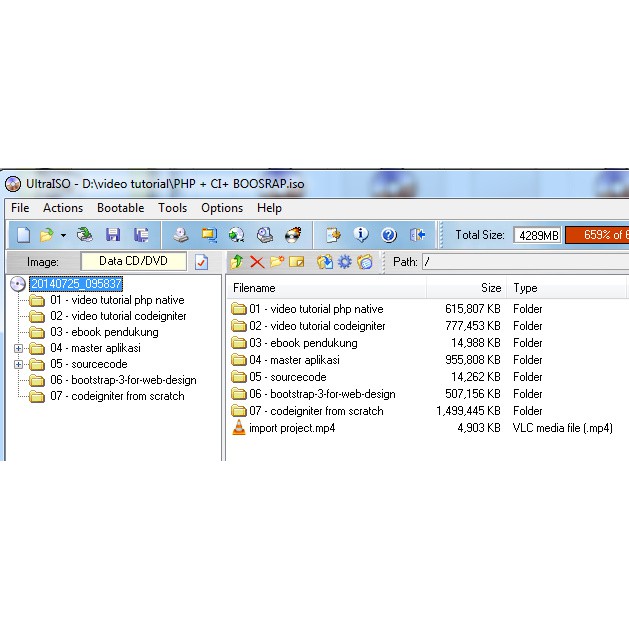The image size is (629, 629).
Task: Select 04 - master aplikasi in tree
Action: point(95,348)
